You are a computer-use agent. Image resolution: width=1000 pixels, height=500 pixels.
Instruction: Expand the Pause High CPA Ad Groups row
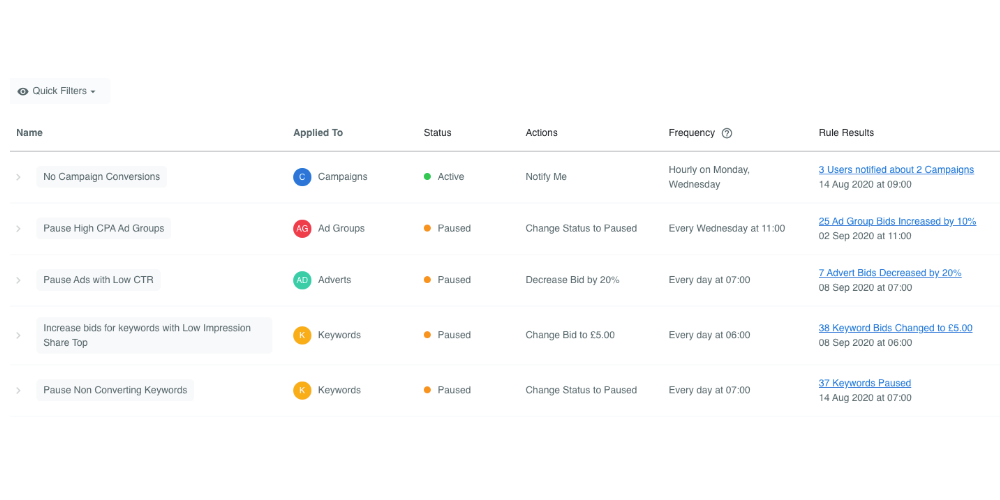18,228
